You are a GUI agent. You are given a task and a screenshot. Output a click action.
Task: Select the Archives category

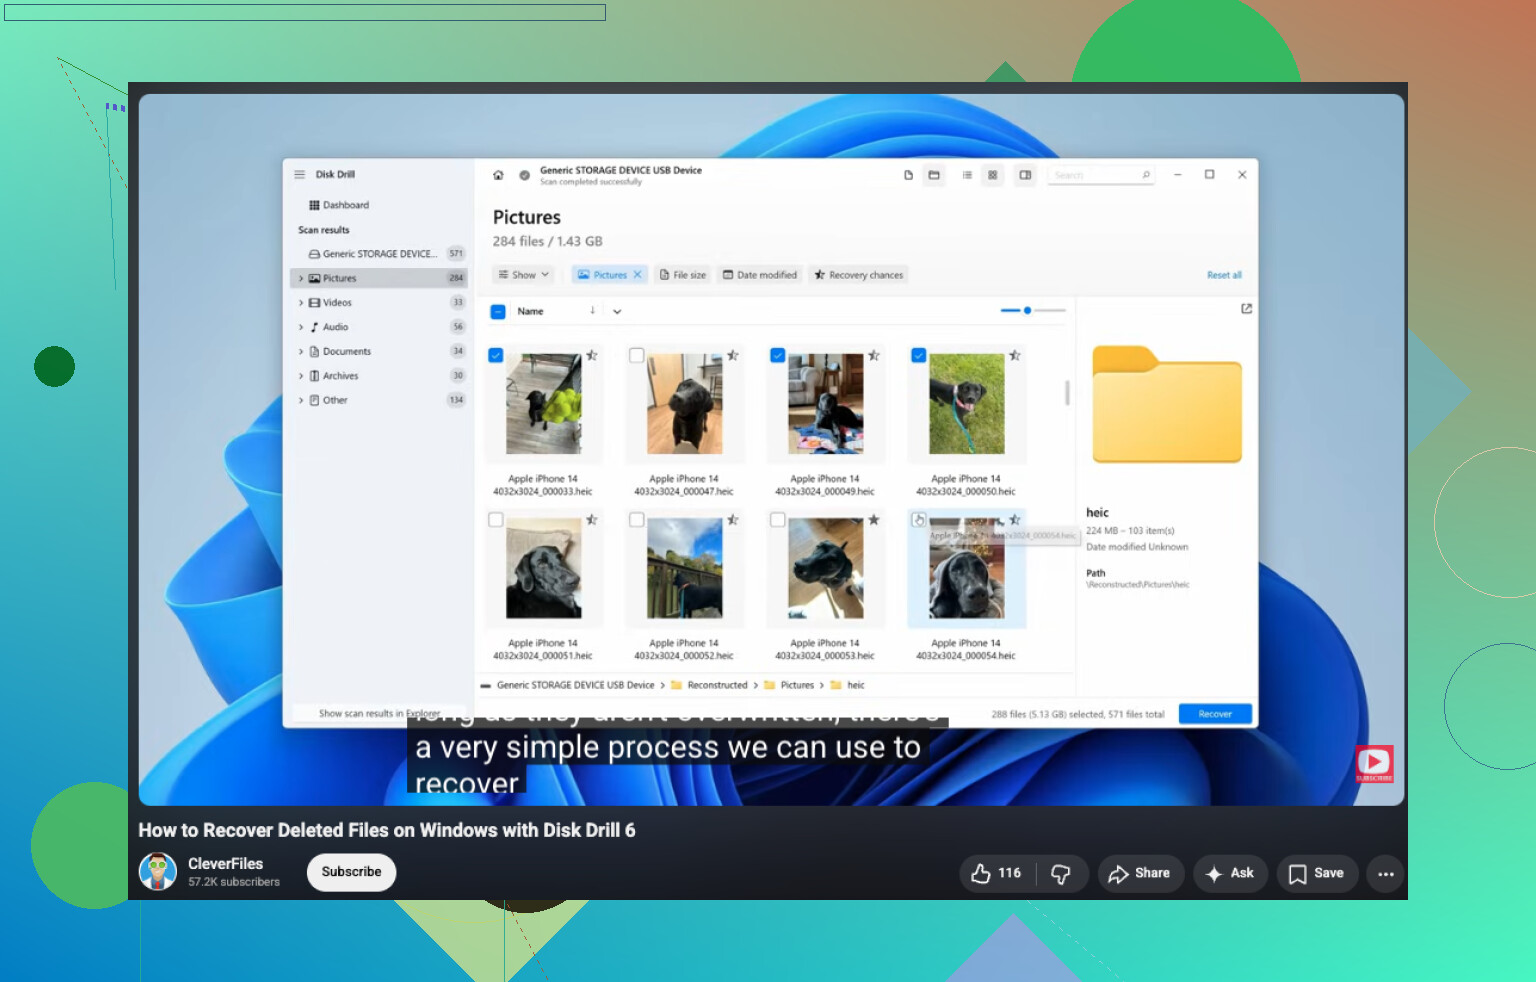(379, 376)
